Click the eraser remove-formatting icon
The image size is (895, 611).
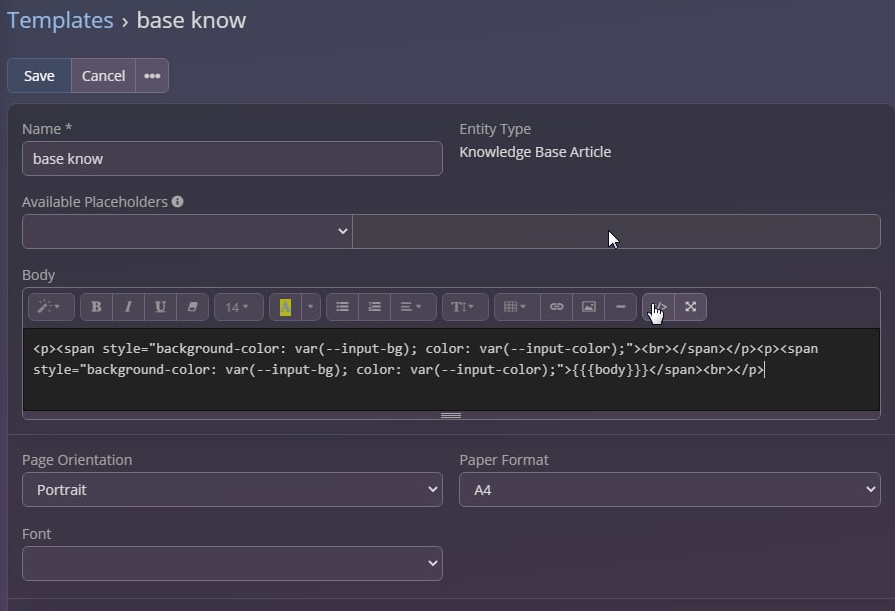(193, 307)
